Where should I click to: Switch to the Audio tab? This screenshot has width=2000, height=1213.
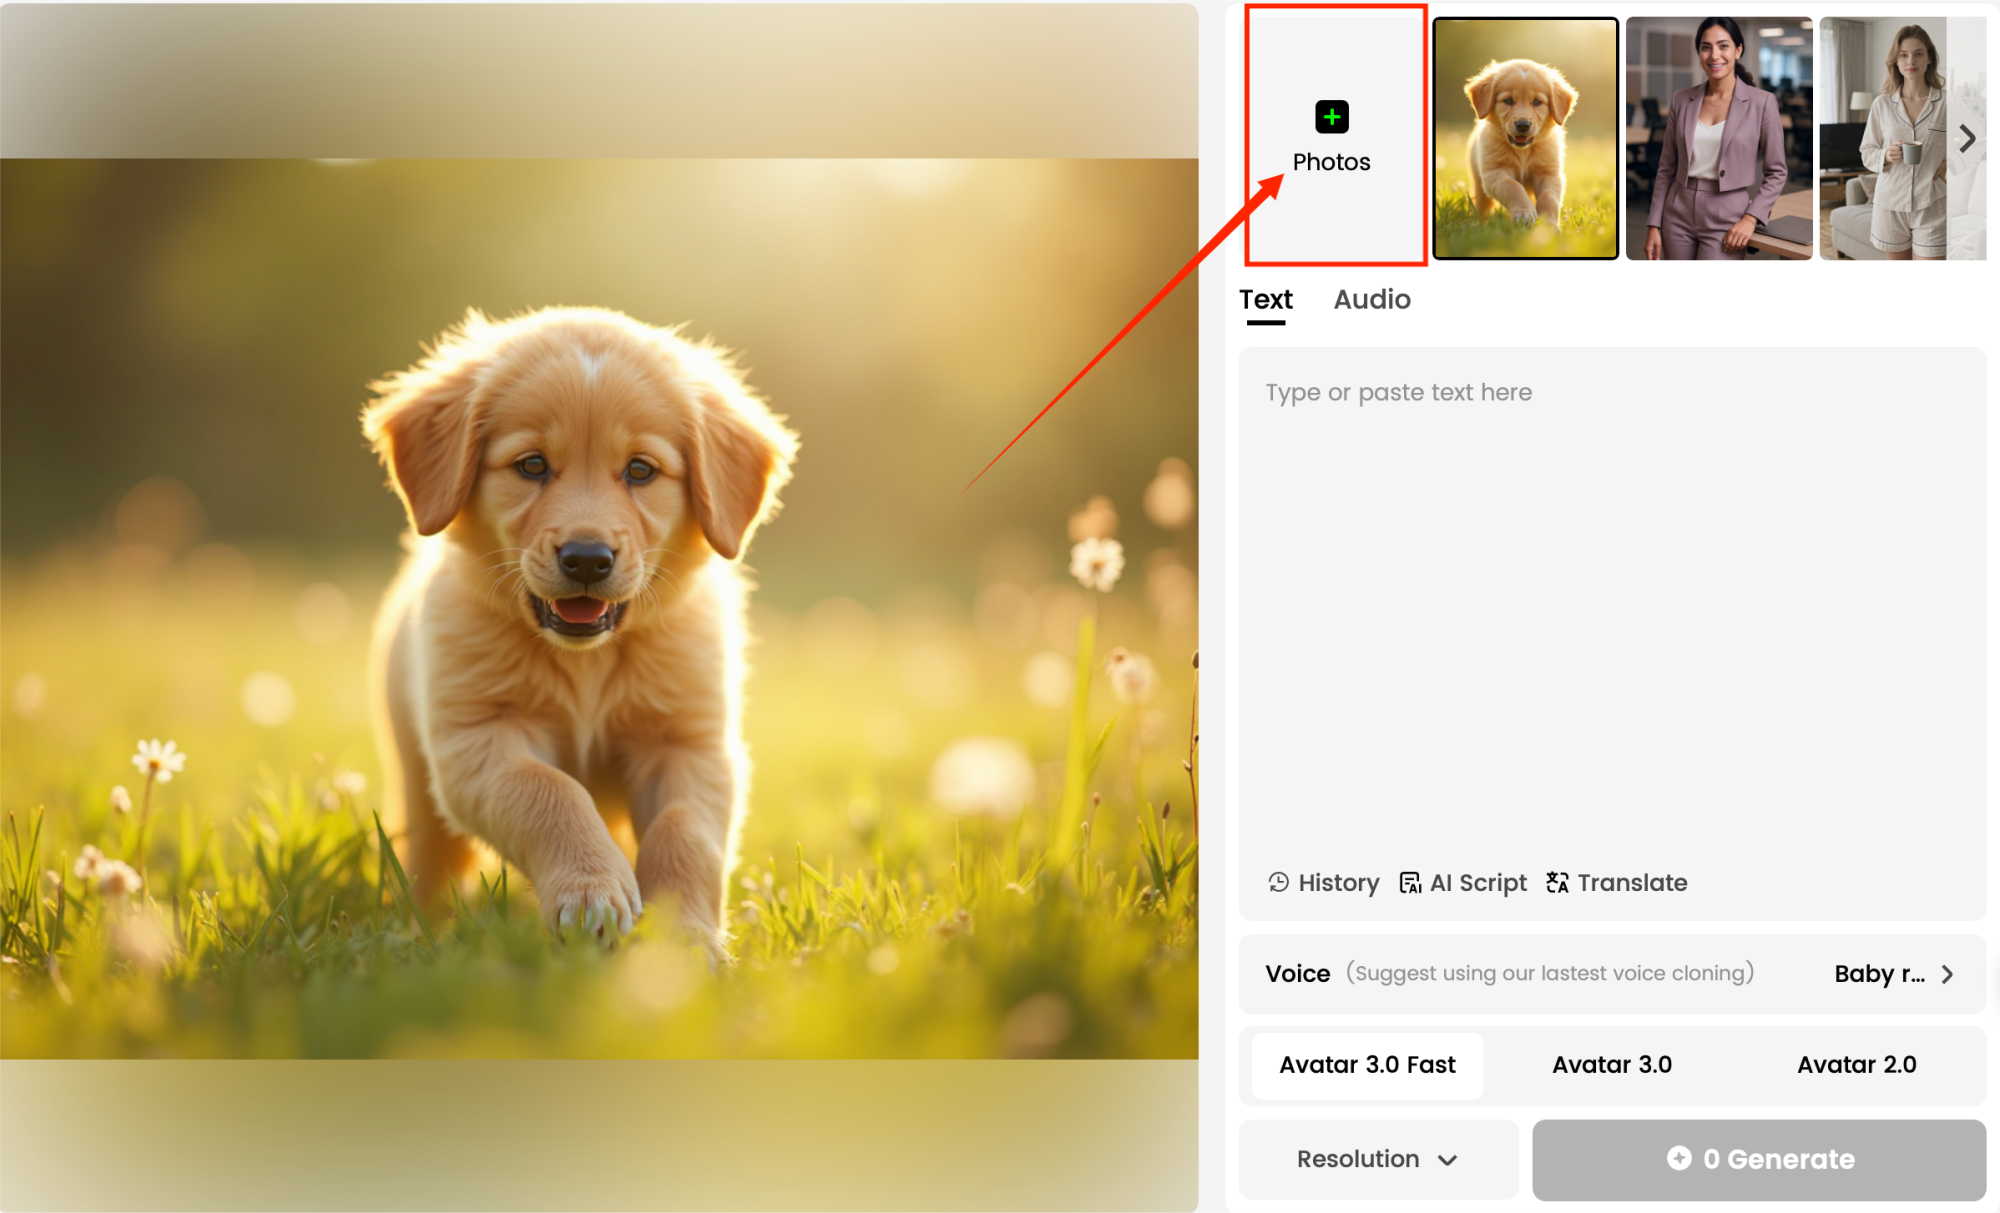click(1371, 299)
